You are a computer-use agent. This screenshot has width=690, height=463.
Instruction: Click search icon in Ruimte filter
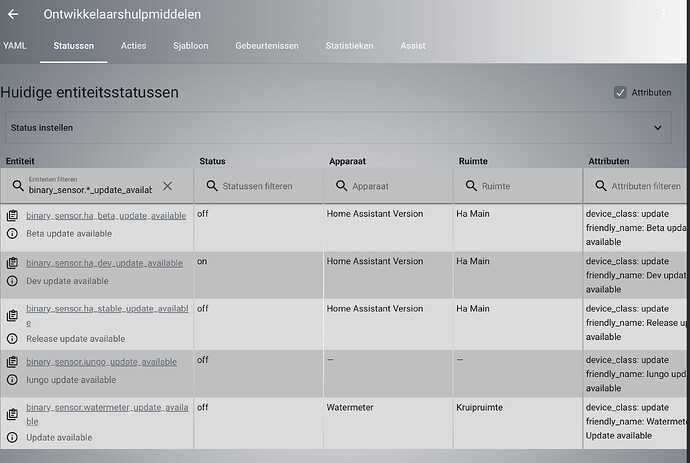[471, 186]
